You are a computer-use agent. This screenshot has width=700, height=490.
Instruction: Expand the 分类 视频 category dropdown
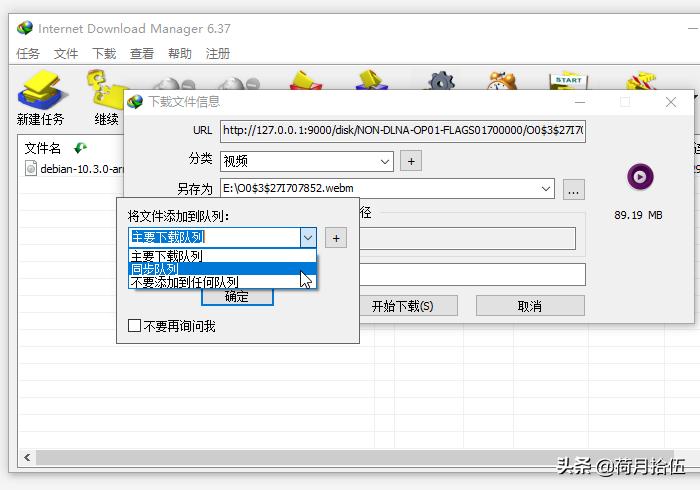pyautogui.click(x=385, y=162)
